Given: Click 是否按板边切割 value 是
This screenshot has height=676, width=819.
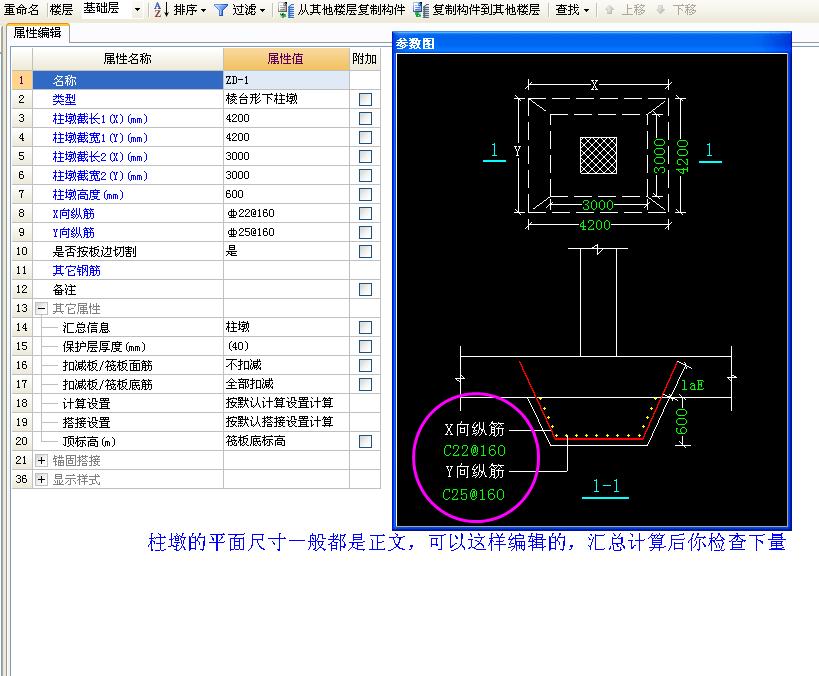Looking at the screenshot, I should (x=286, y=251).
